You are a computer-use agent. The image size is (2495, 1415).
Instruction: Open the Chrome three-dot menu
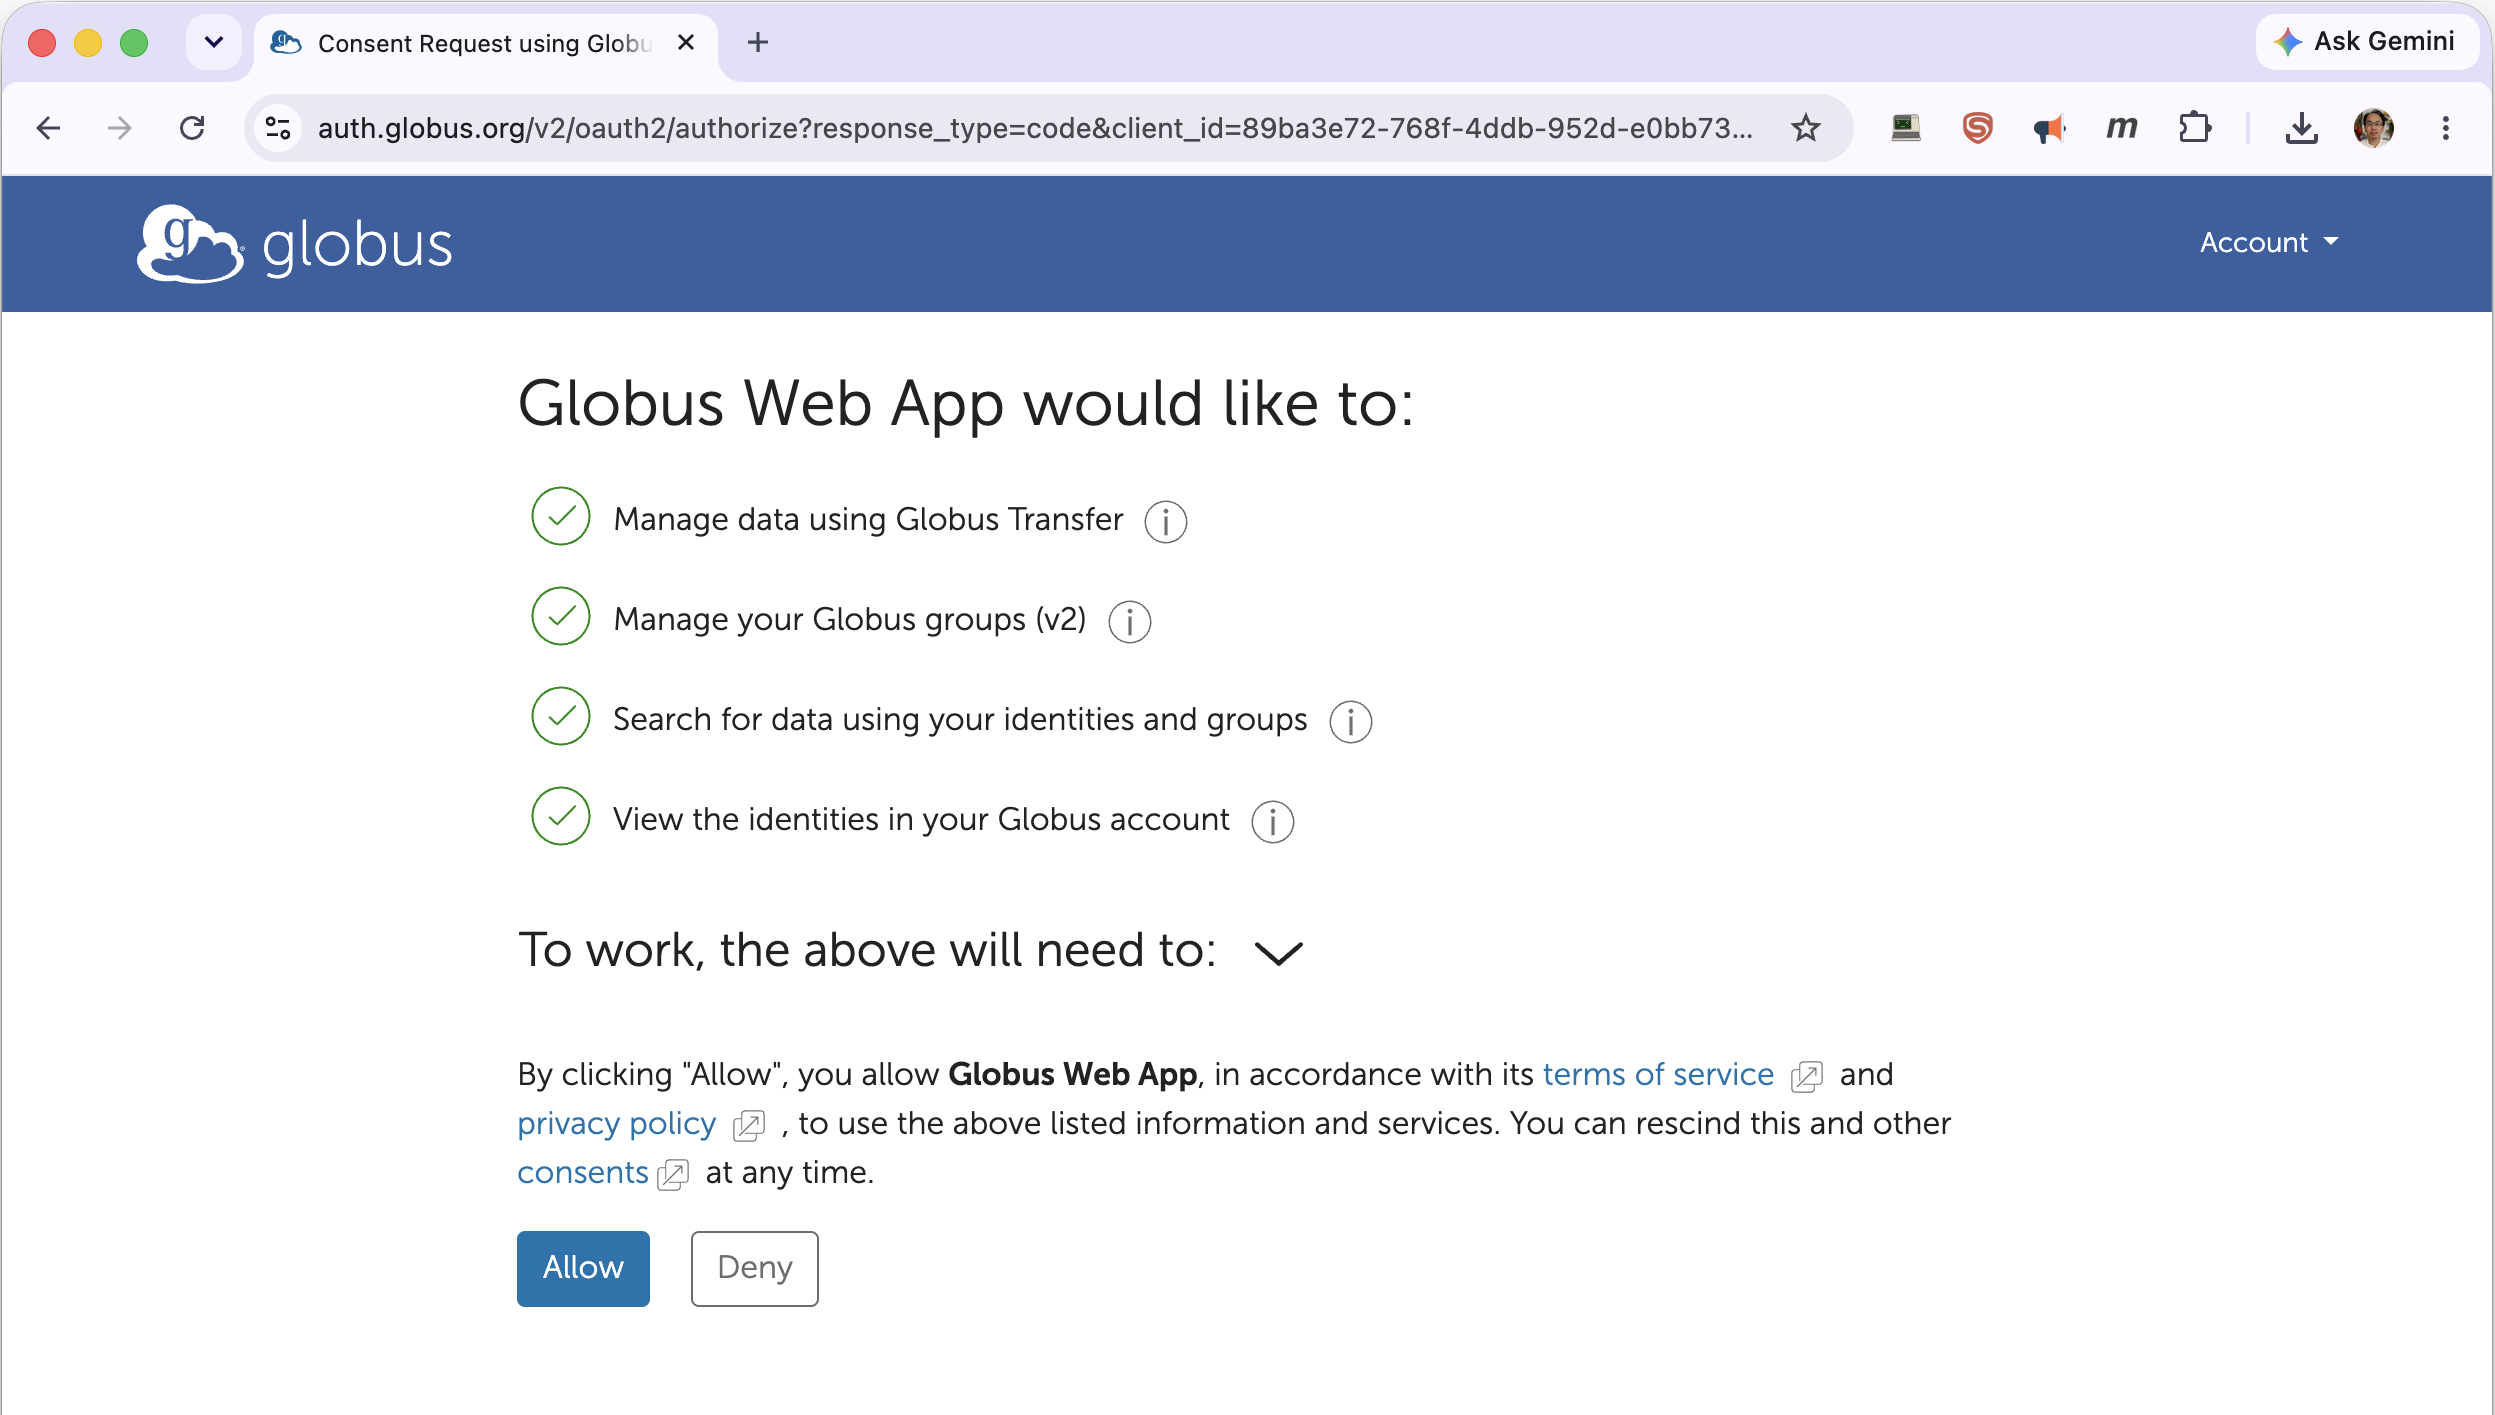point(2445,128)
